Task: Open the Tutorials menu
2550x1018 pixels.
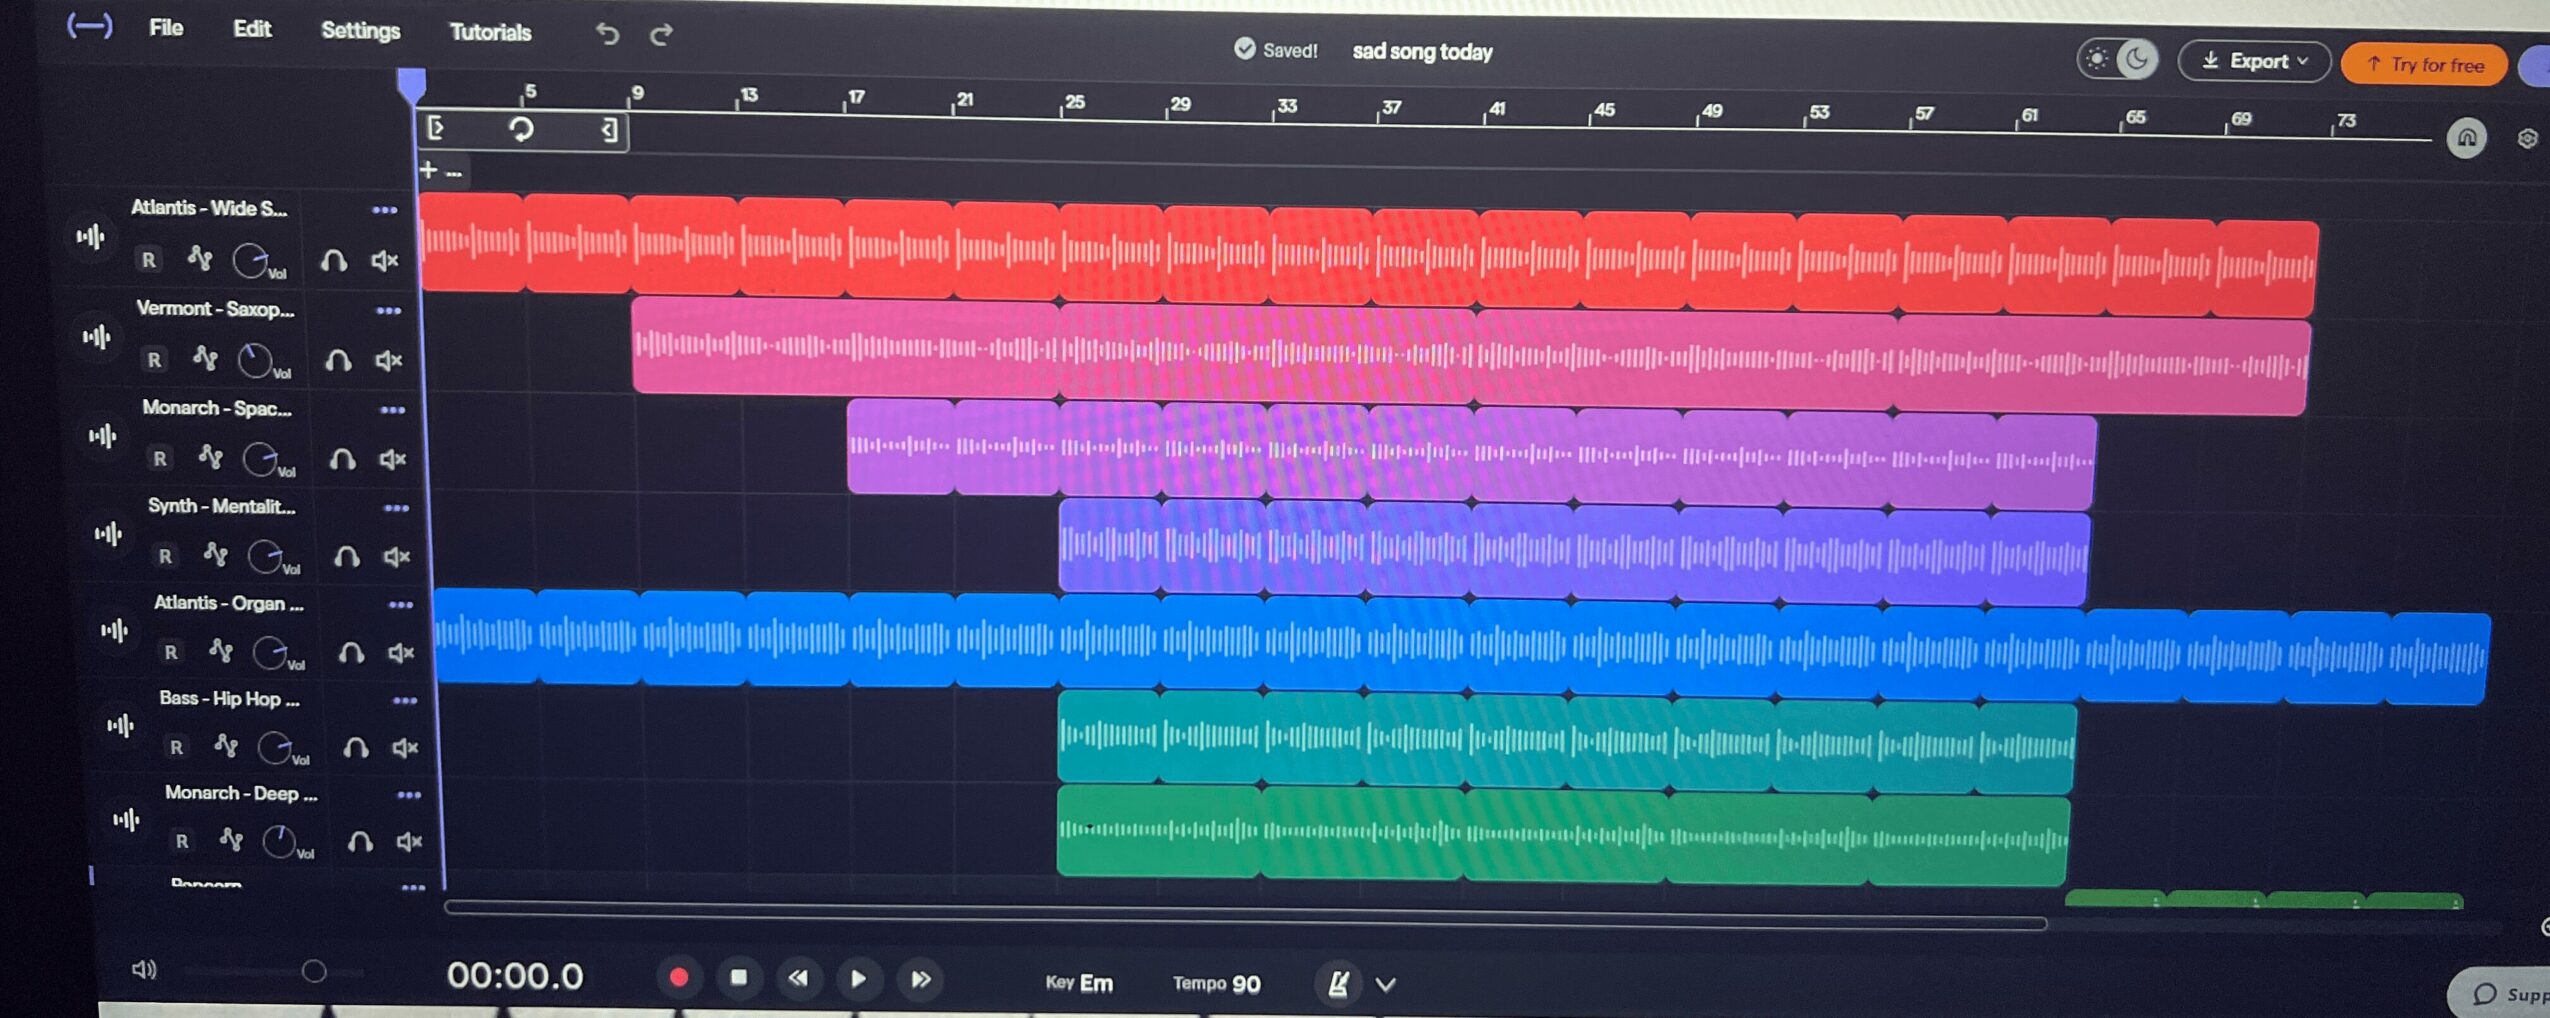Action: 490,32
